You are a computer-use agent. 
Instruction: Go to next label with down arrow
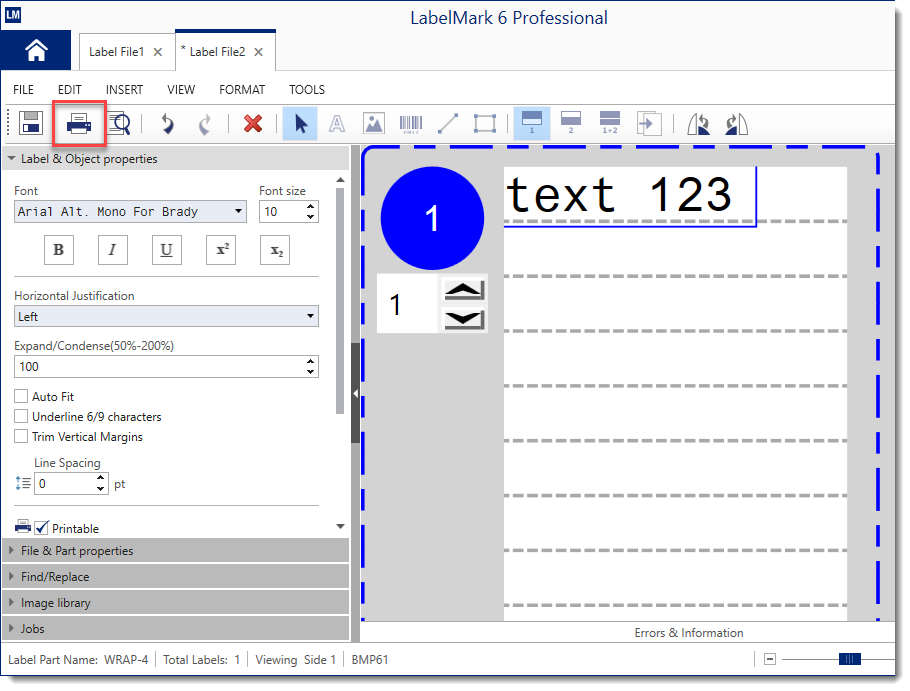pyautogui.click(x=463, y=319)
